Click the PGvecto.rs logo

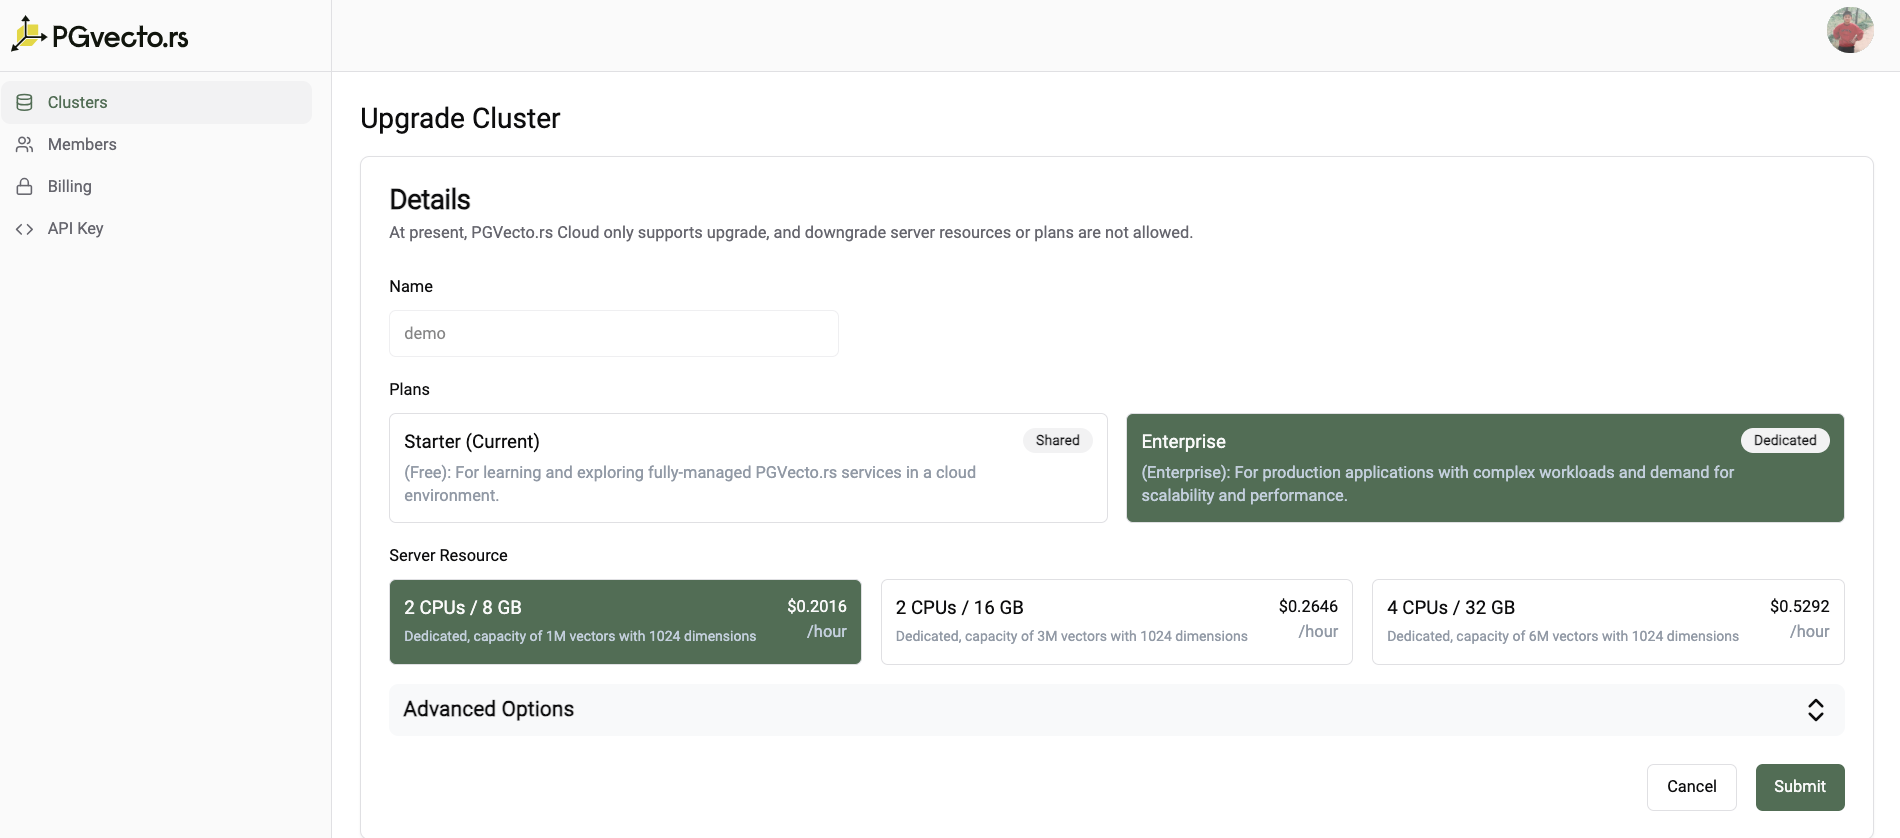[100, 35]
